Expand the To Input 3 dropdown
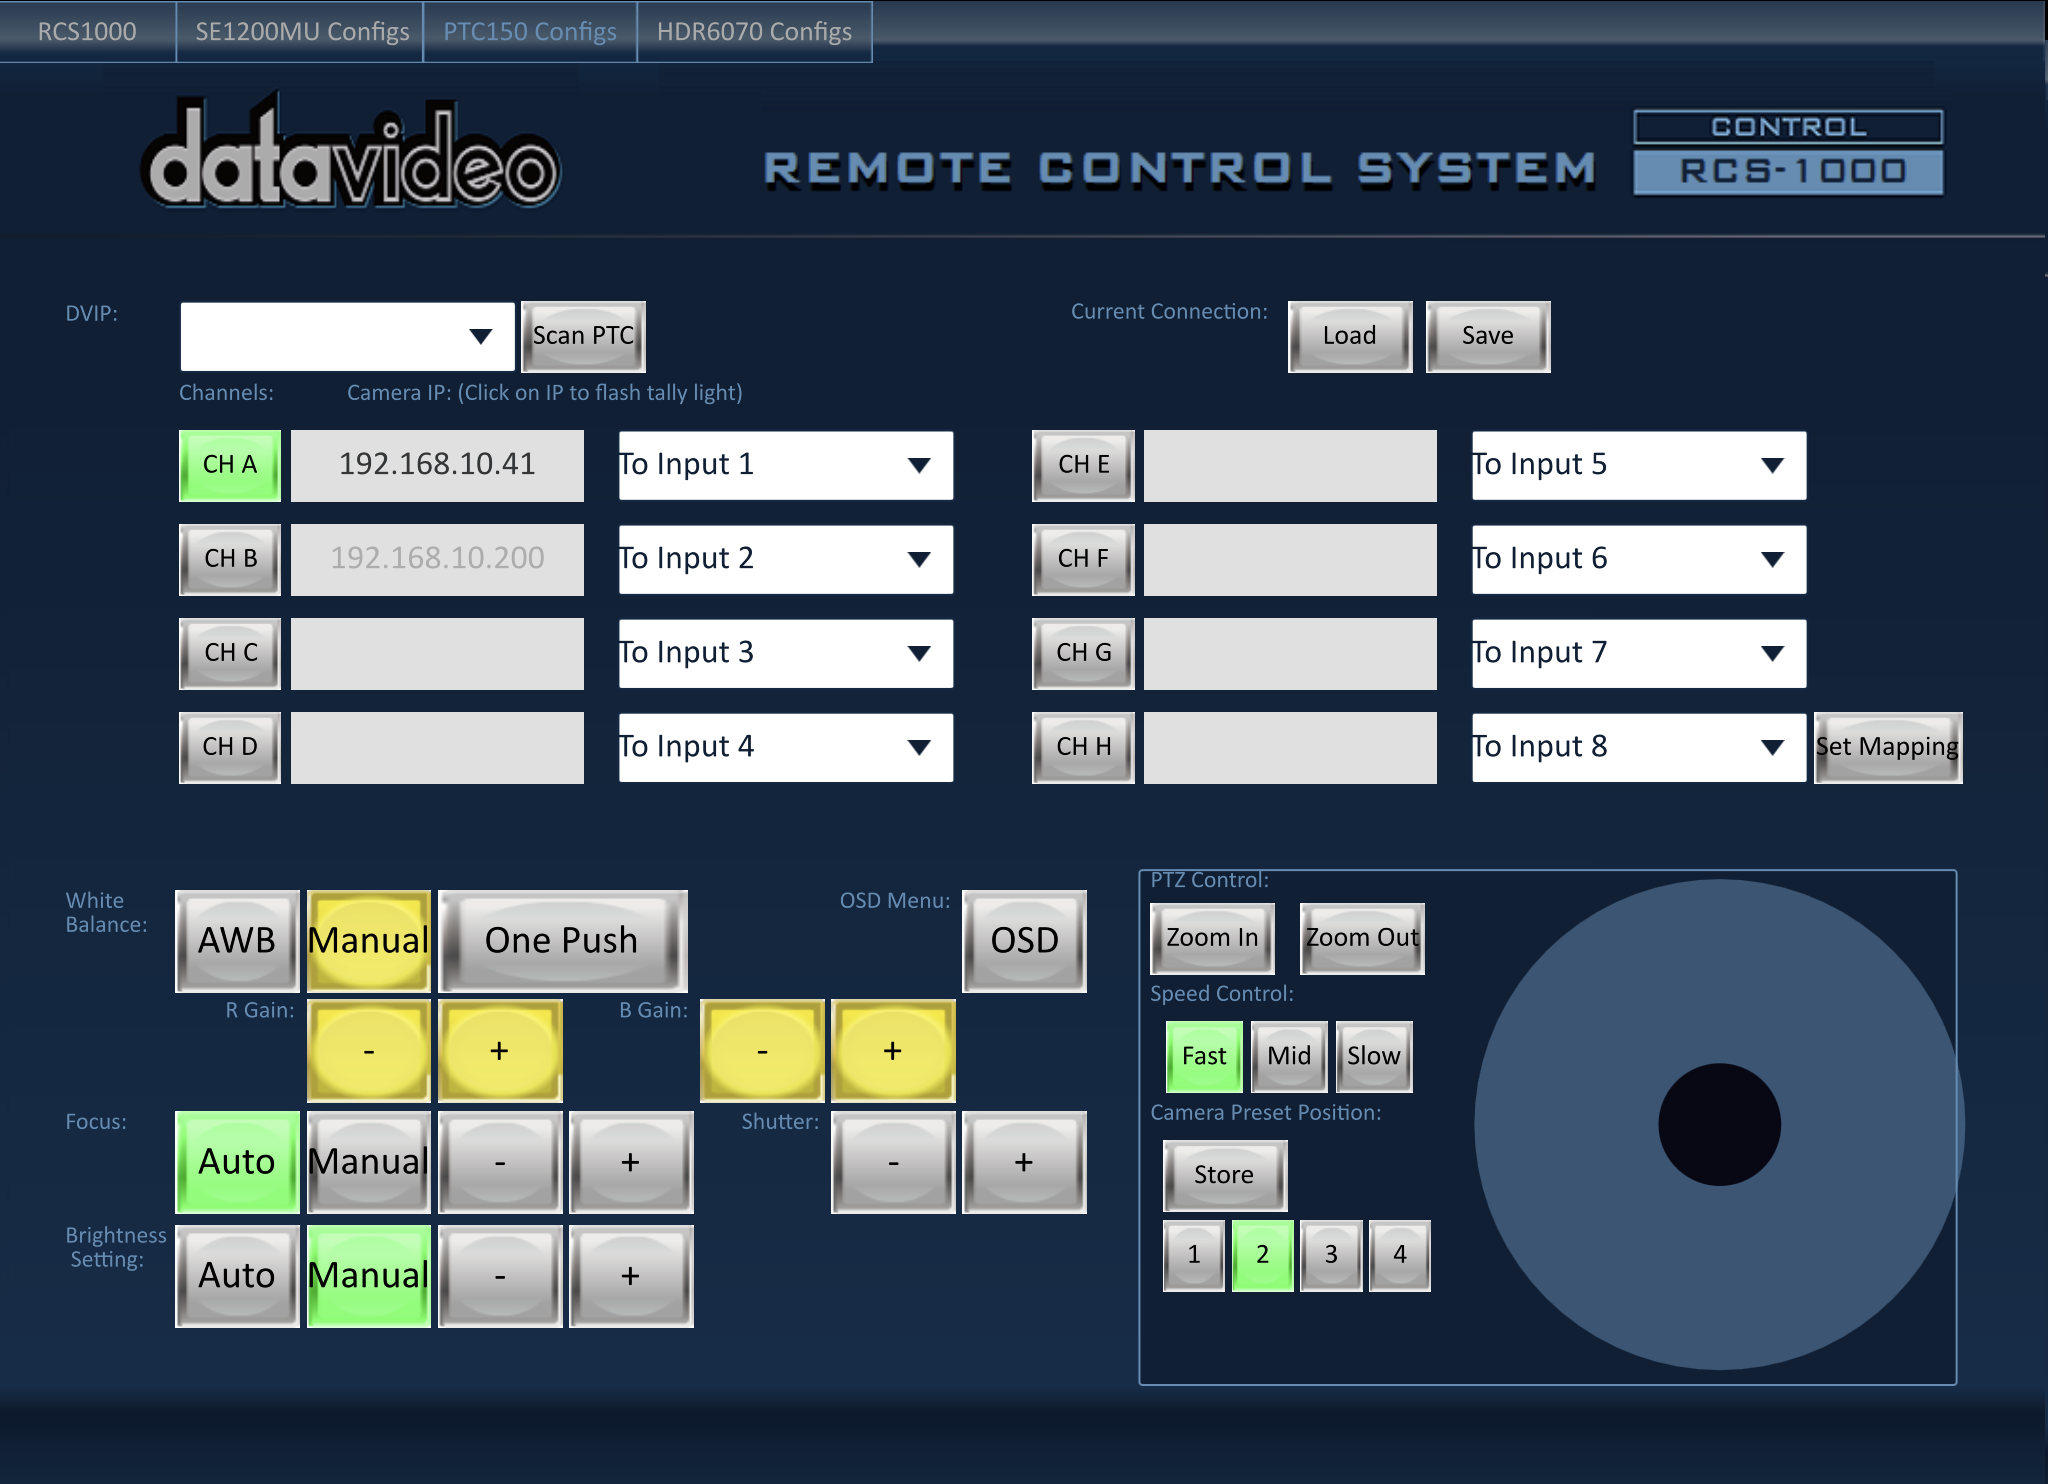 [786, 653]
